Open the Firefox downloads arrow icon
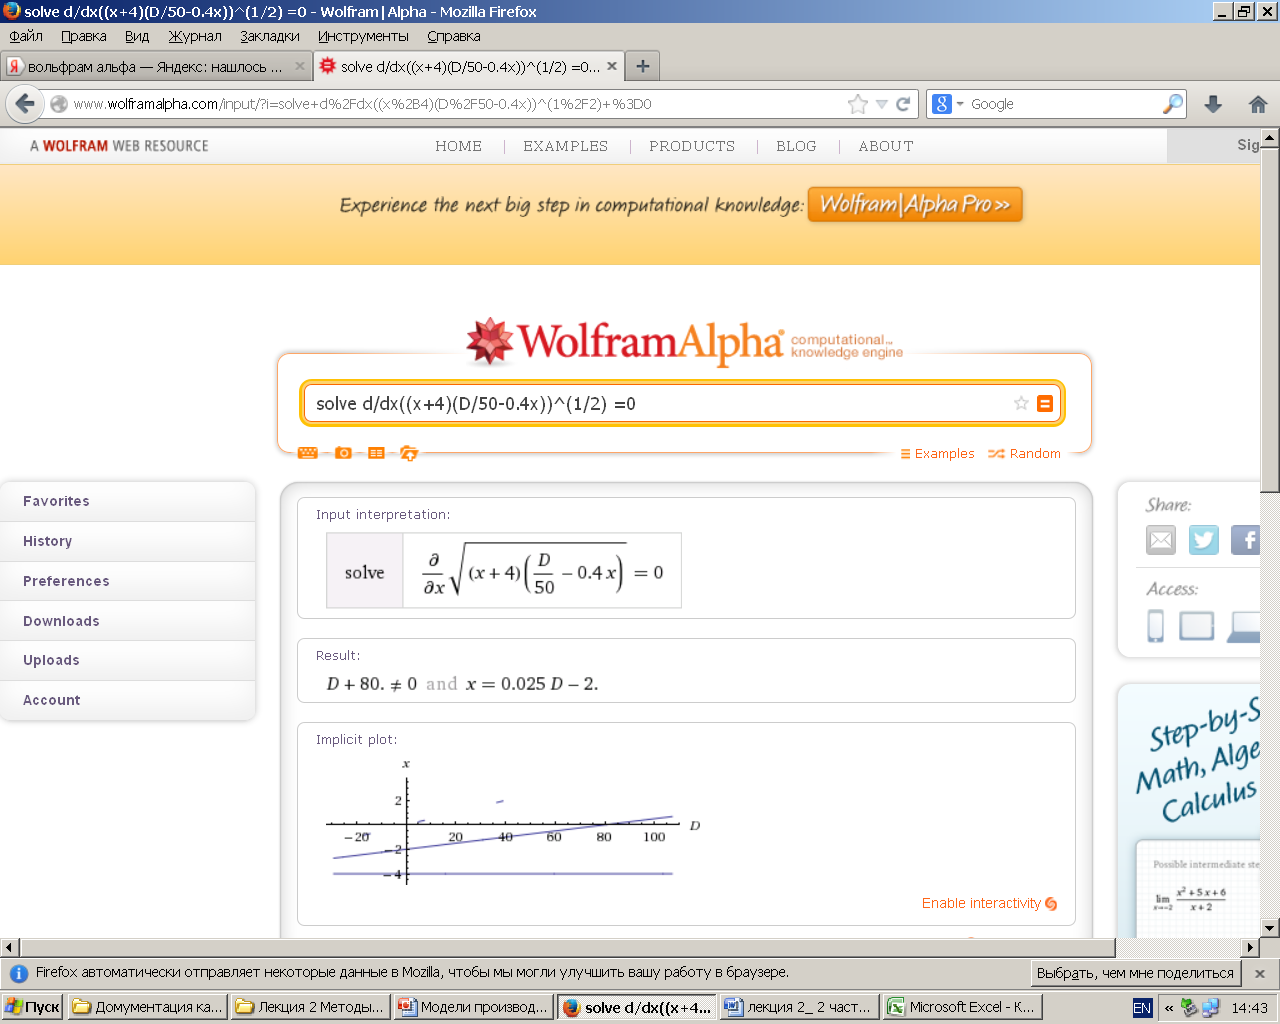Viewport: 1280px width, 1024px height. 1213,104
